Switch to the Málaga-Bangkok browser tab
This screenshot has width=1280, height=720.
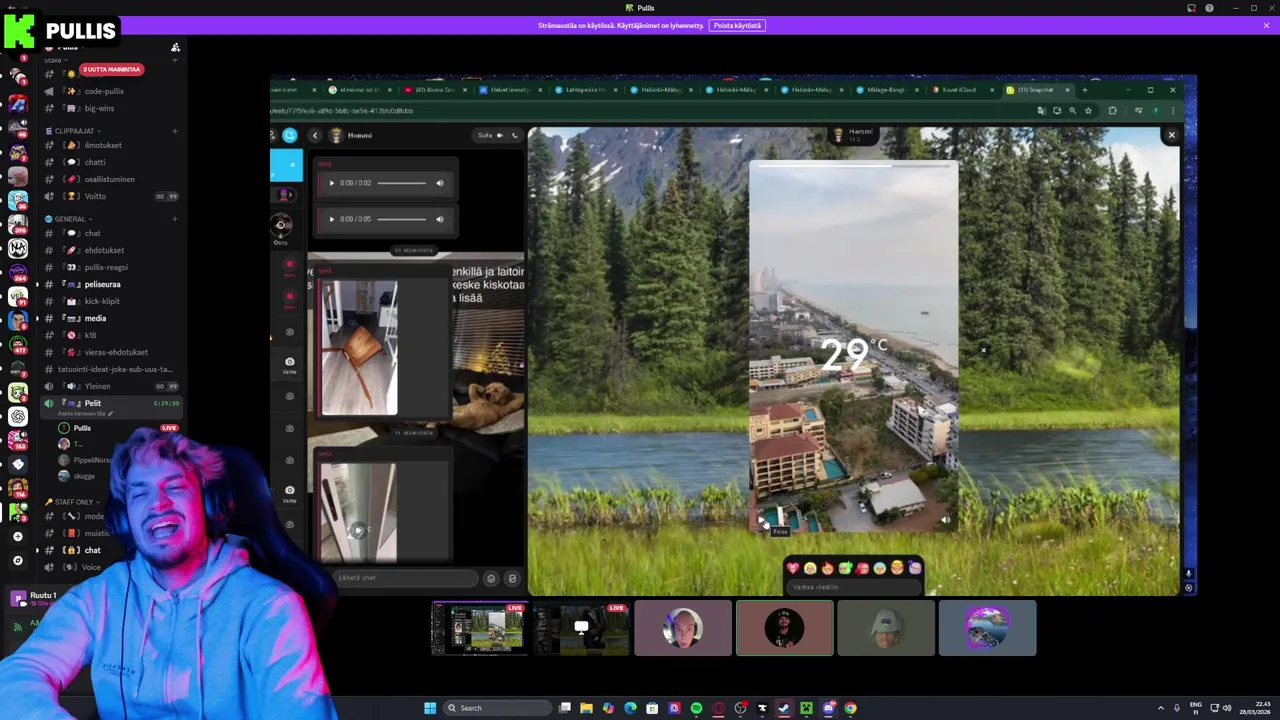[888, 90]
